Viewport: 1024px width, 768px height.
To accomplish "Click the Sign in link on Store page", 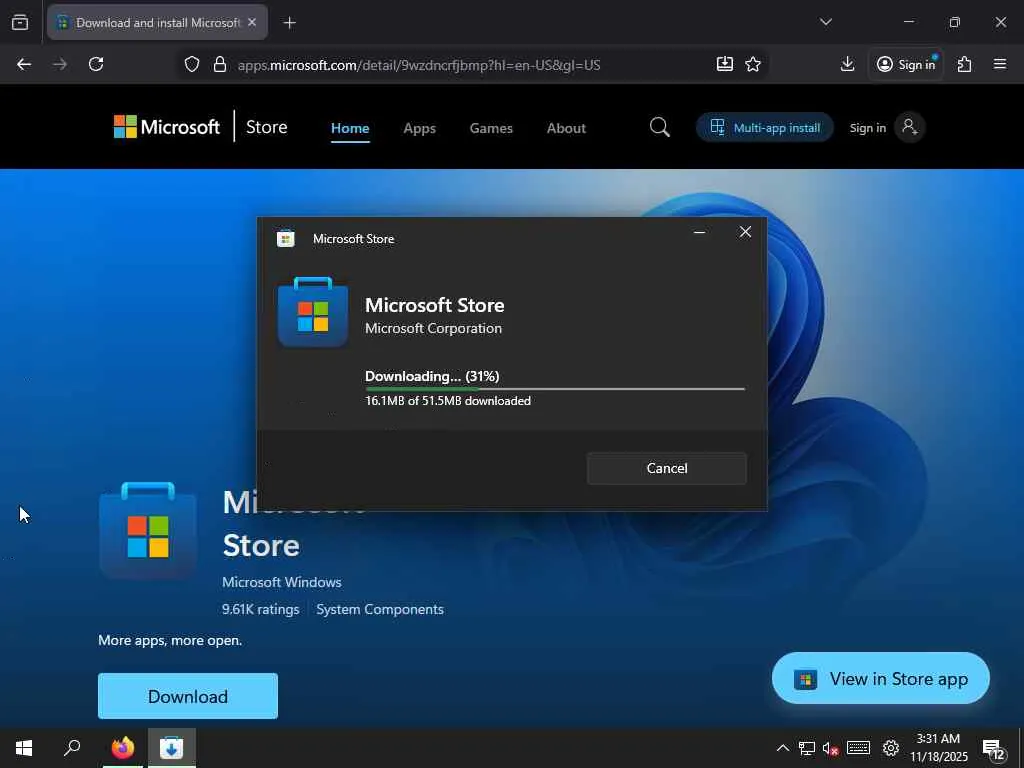I will (x=867, y=128).
